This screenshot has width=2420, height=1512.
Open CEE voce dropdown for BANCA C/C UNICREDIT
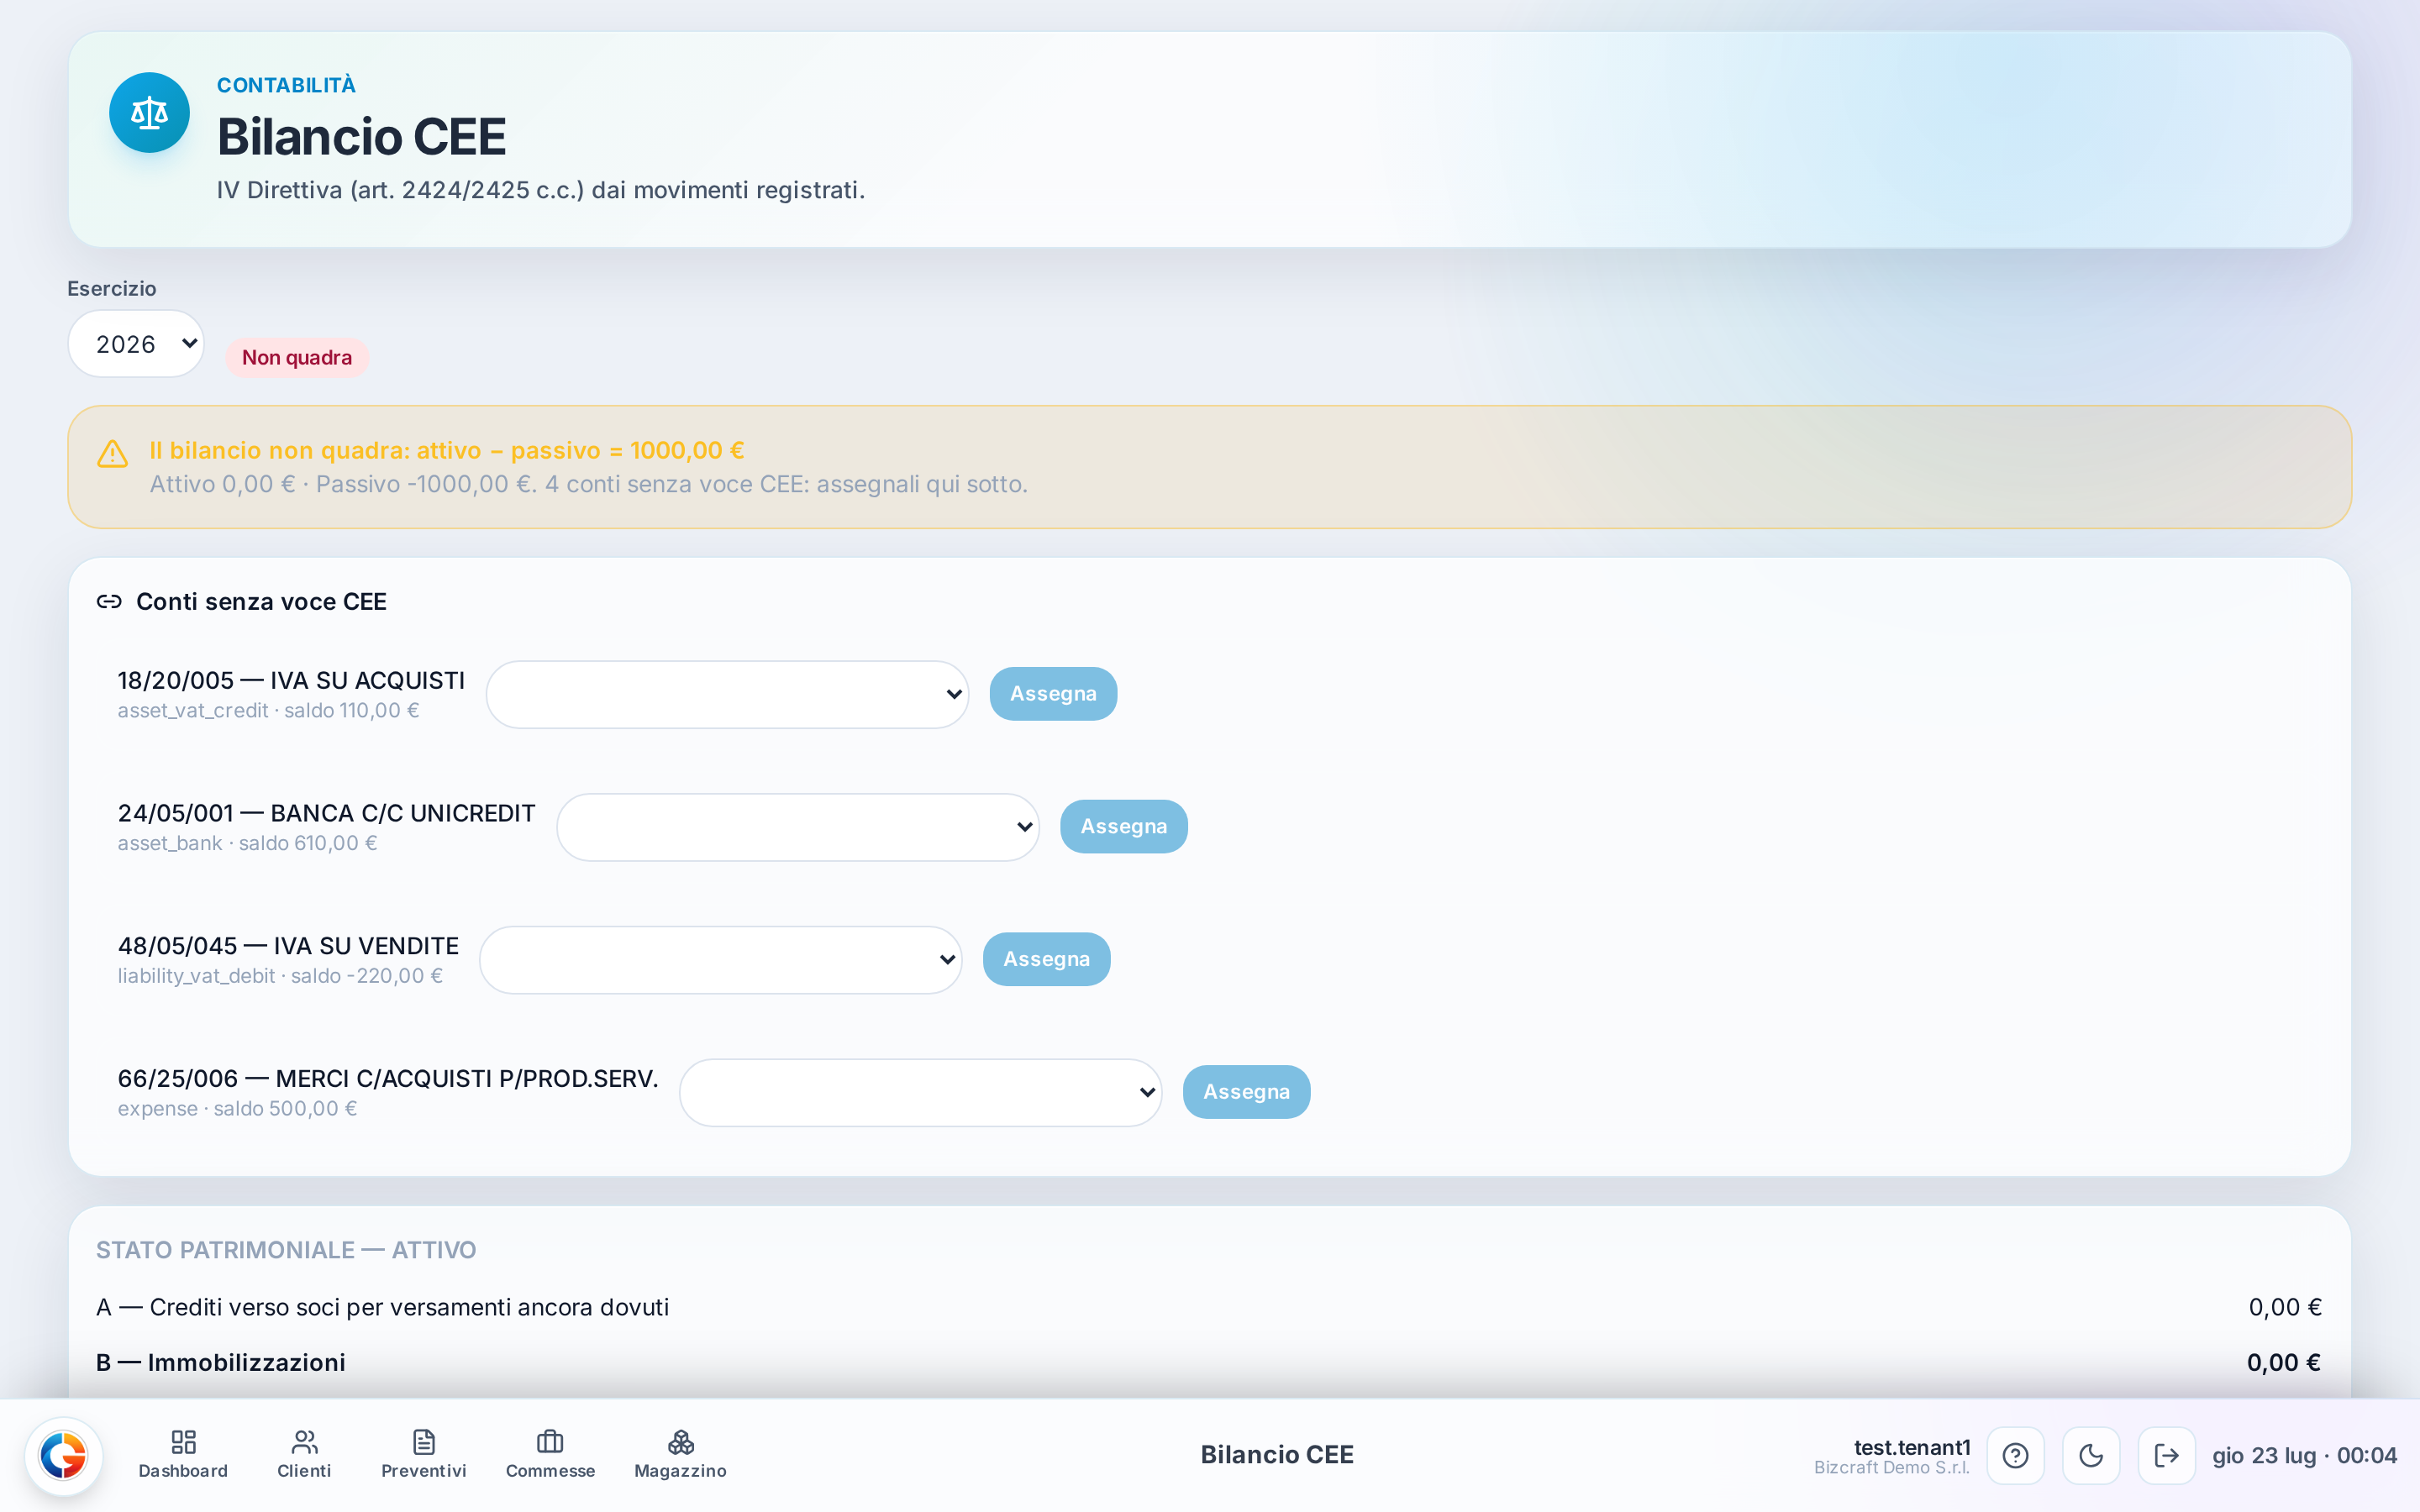point(798,827)
